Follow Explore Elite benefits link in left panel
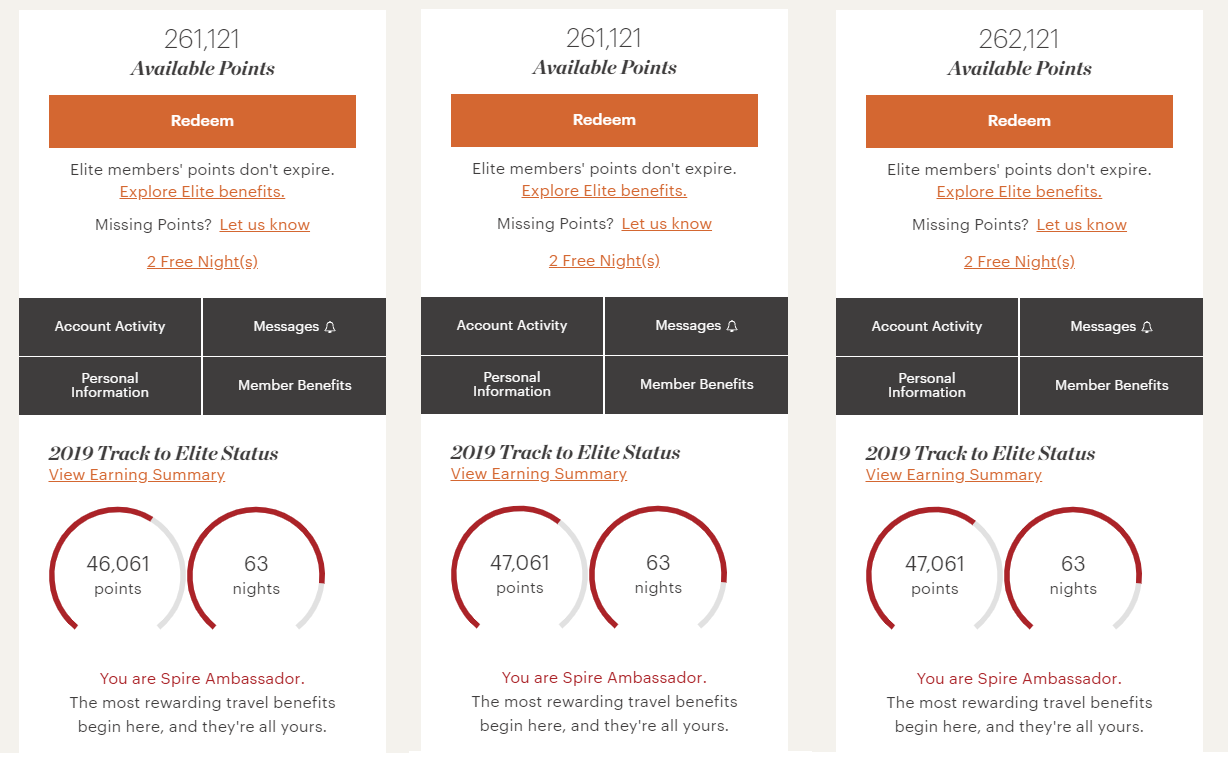 point(202,192)
